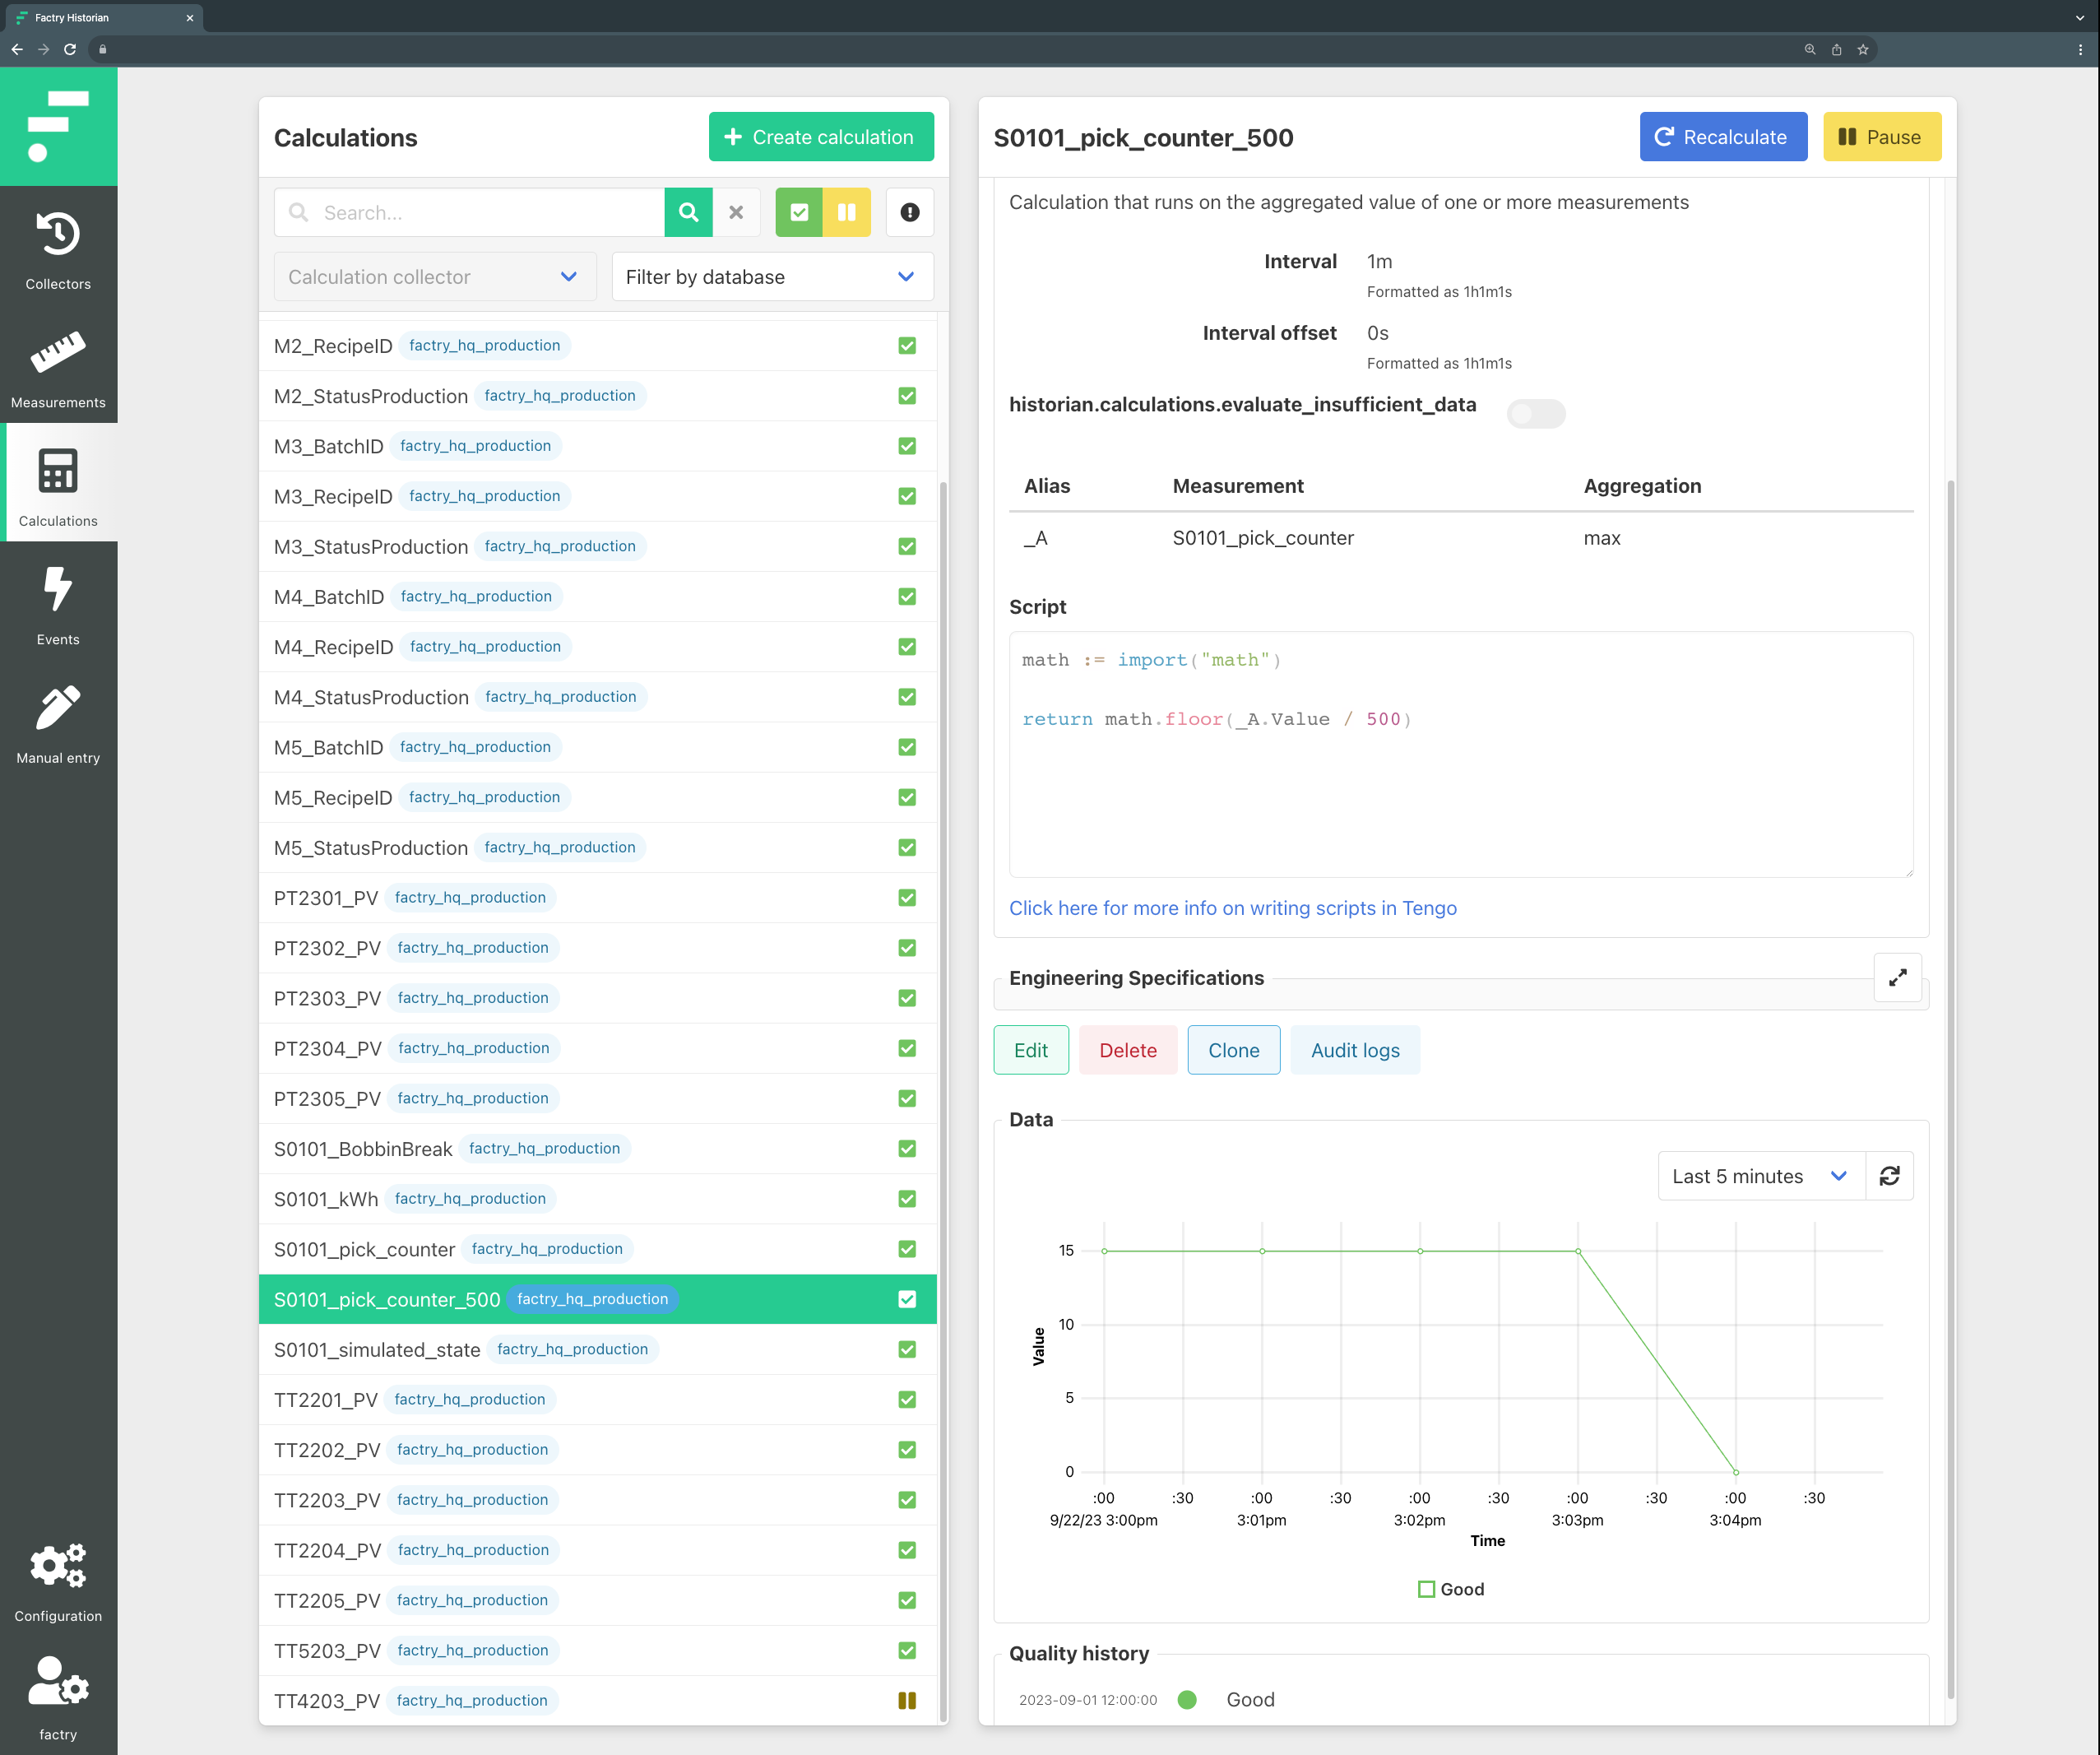Open the Calculation collector dropdown

[x=434, y=277]
